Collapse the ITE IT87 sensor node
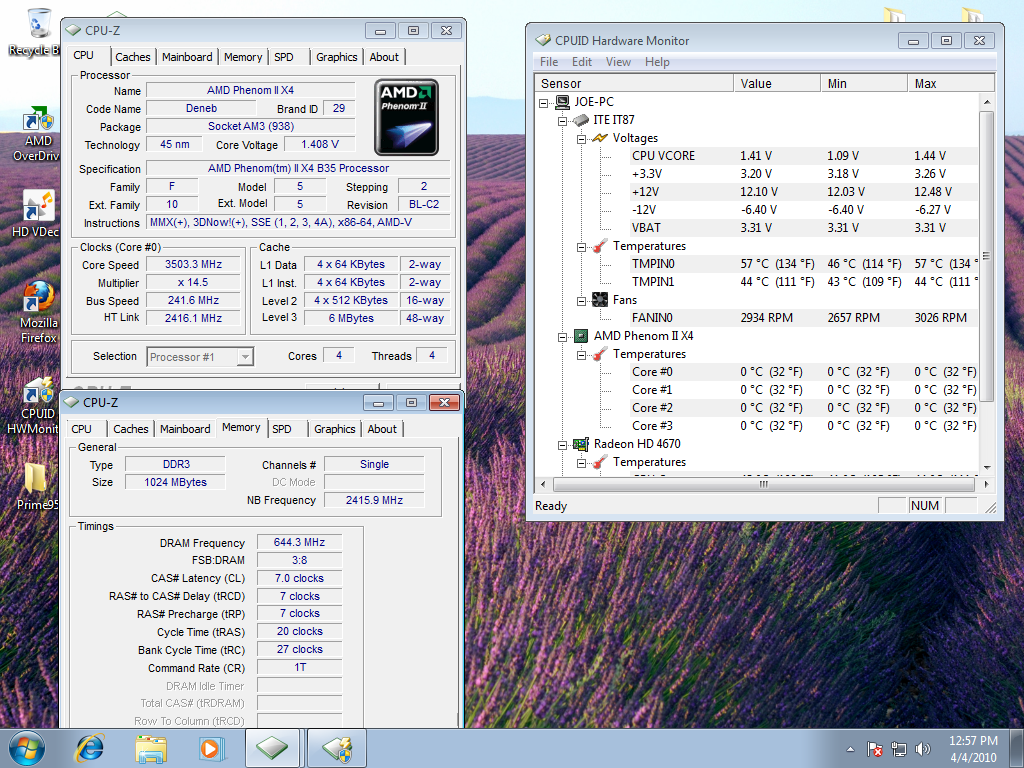The height and width of the screenshot is (768, 1024). click(563, 120)
